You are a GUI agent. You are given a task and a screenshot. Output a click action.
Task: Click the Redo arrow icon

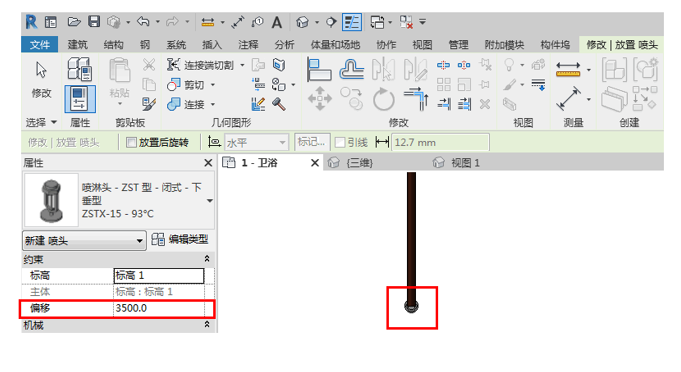tap(172, 22)
